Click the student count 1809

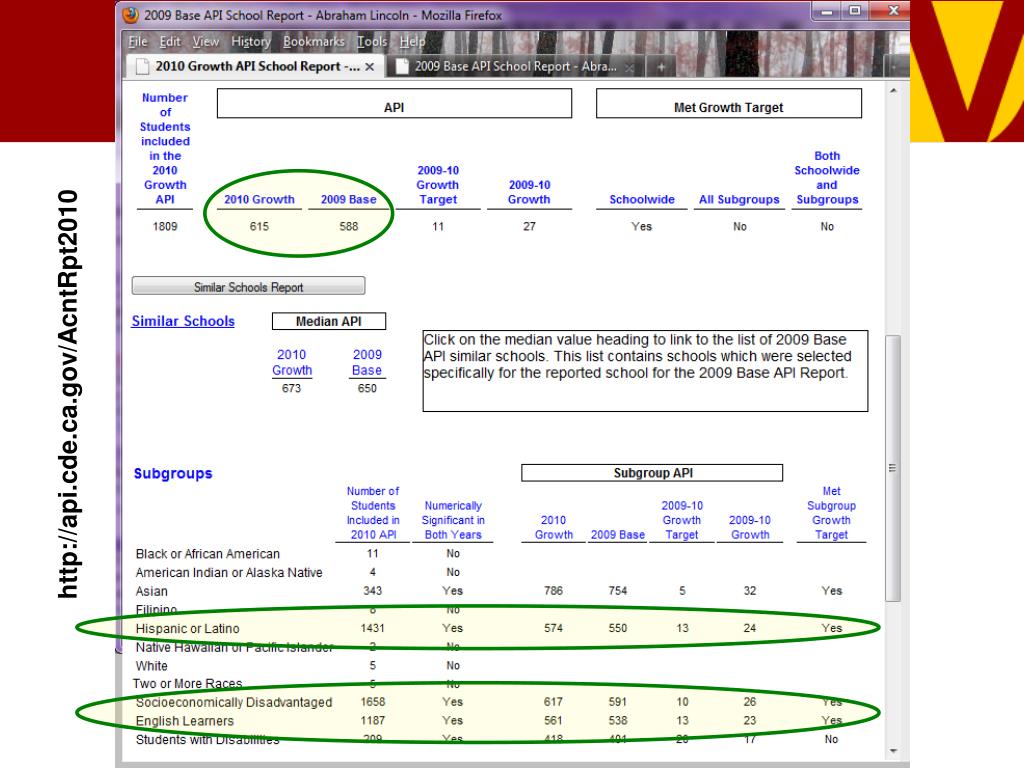coord(165,227)
